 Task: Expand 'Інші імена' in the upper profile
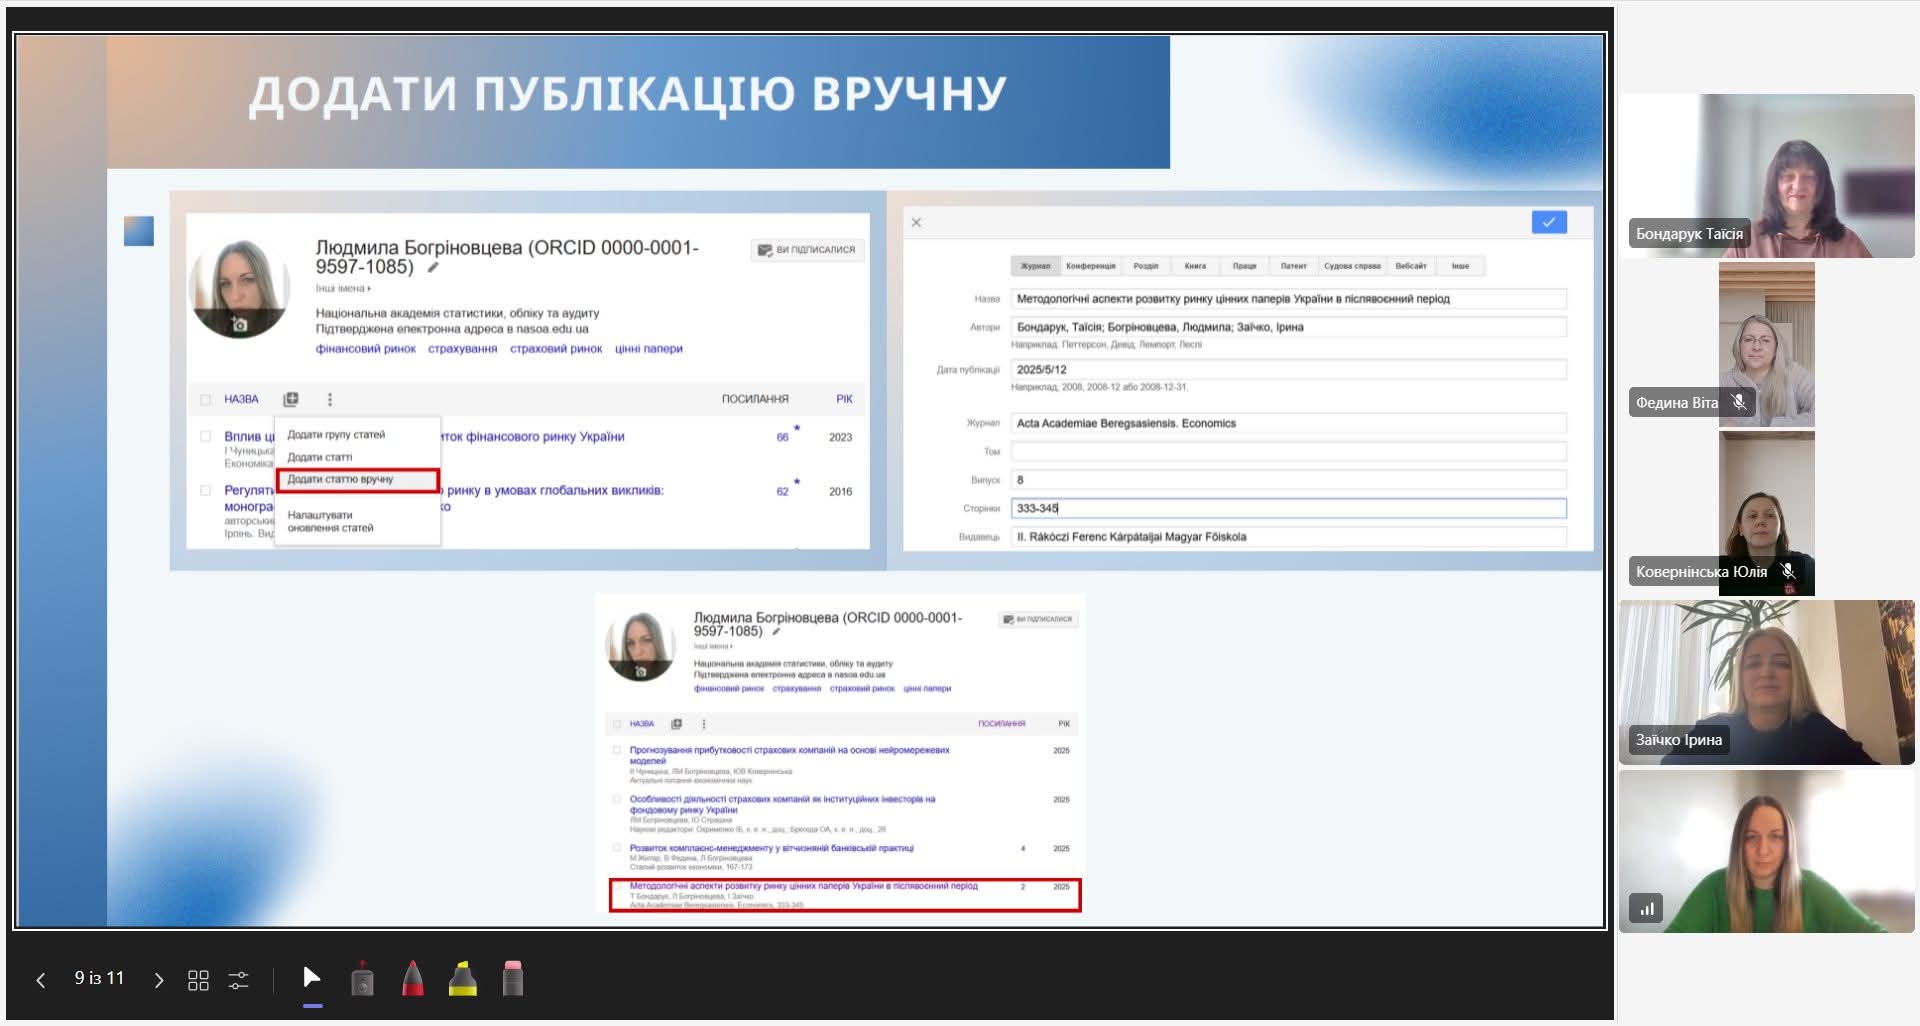pos(343,289)
